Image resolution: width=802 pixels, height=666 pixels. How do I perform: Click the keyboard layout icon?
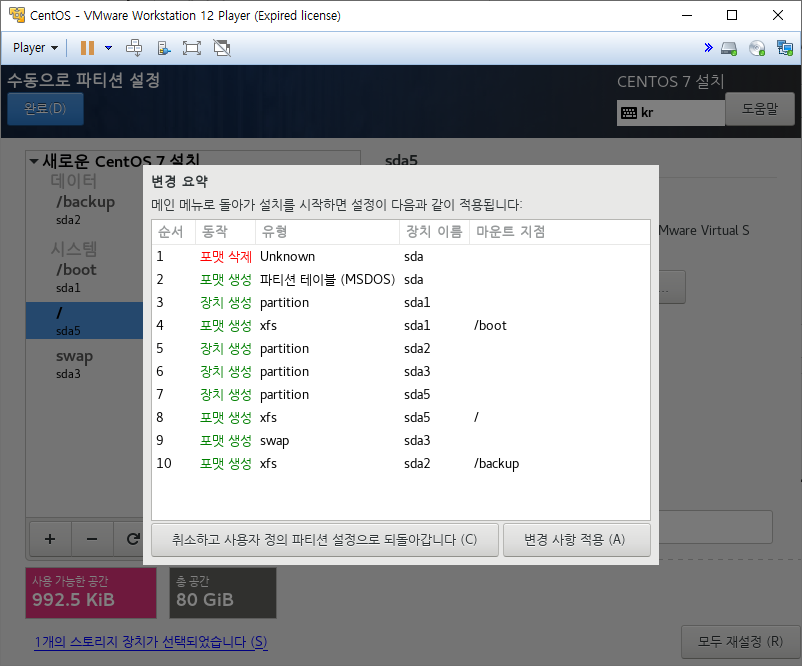pyautogui.click(x=629, y=113)
